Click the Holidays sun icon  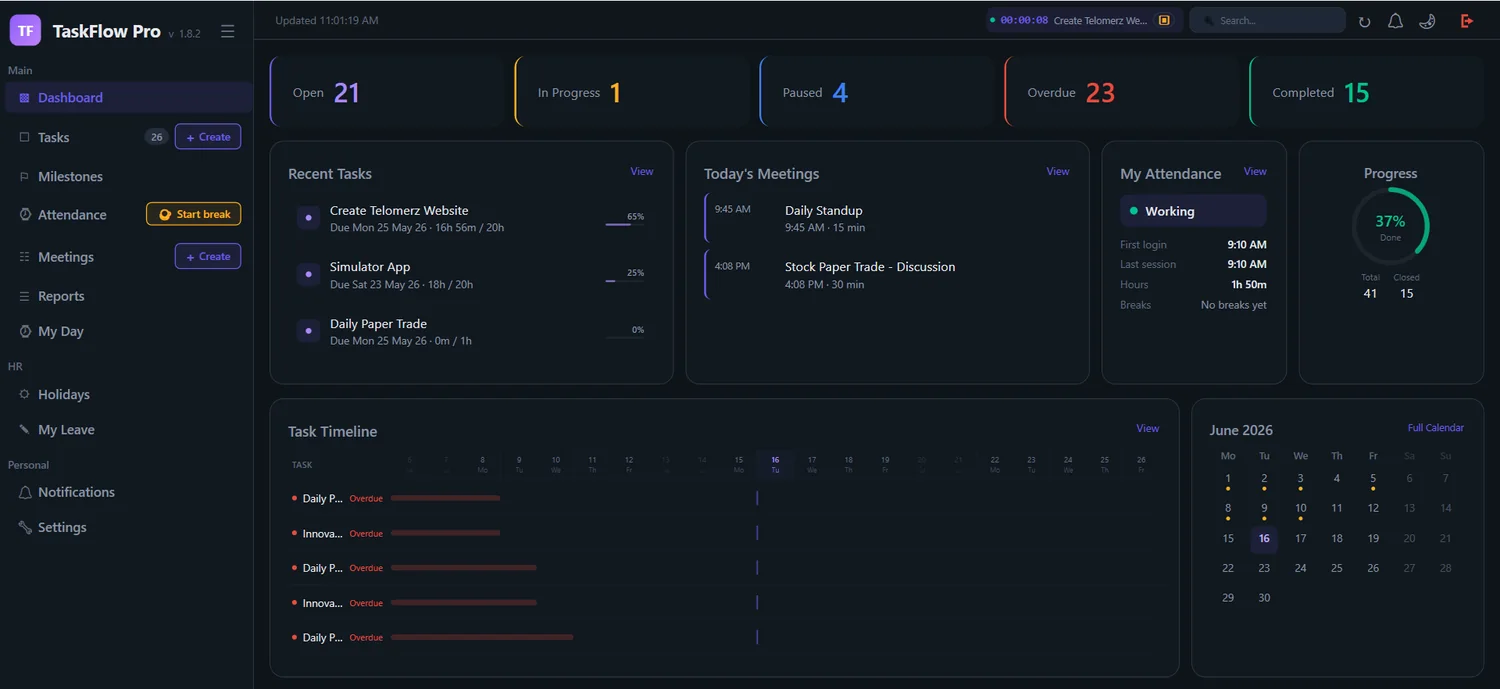pos(24,394)
